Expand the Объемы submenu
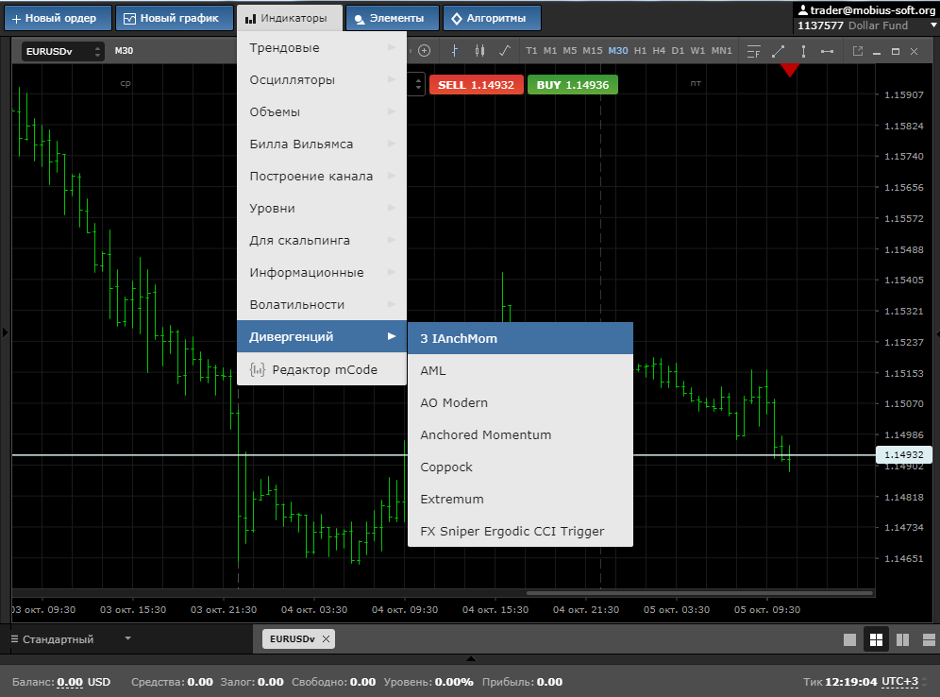Viewport: 940px width, 697px height. [322, 111]
